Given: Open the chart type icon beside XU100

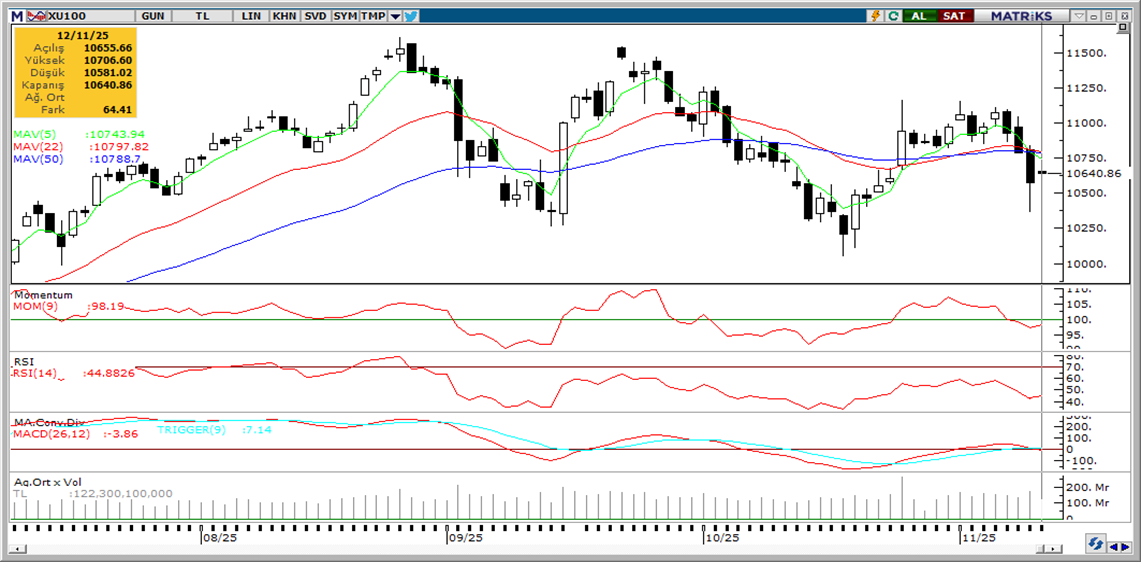Looking at the screenshot, I should [36, 16].
